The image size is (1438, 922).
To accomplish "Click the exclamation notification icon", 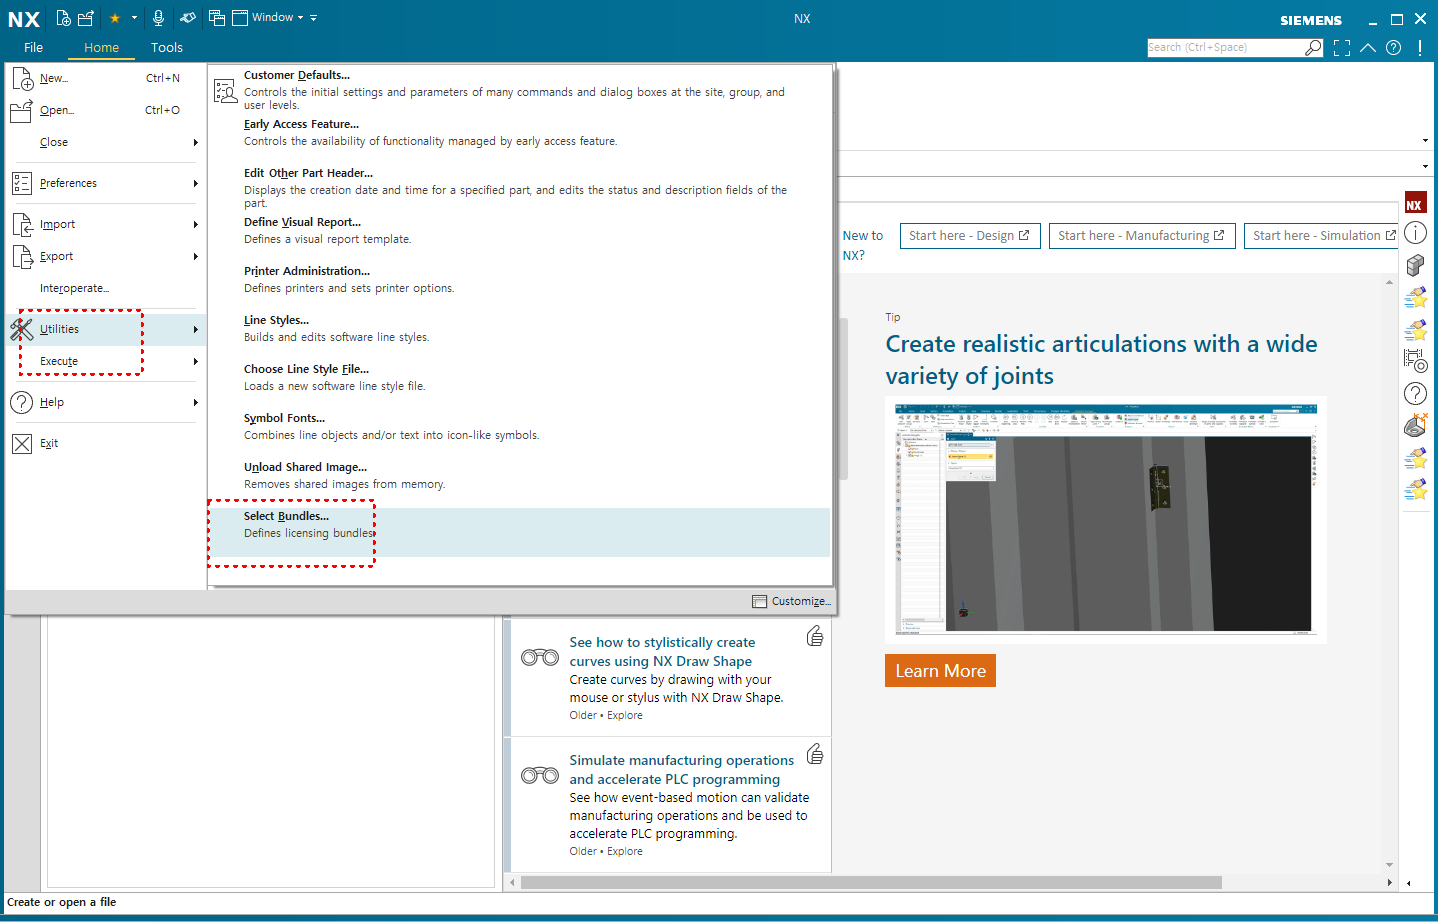I will coord(1420,47).
